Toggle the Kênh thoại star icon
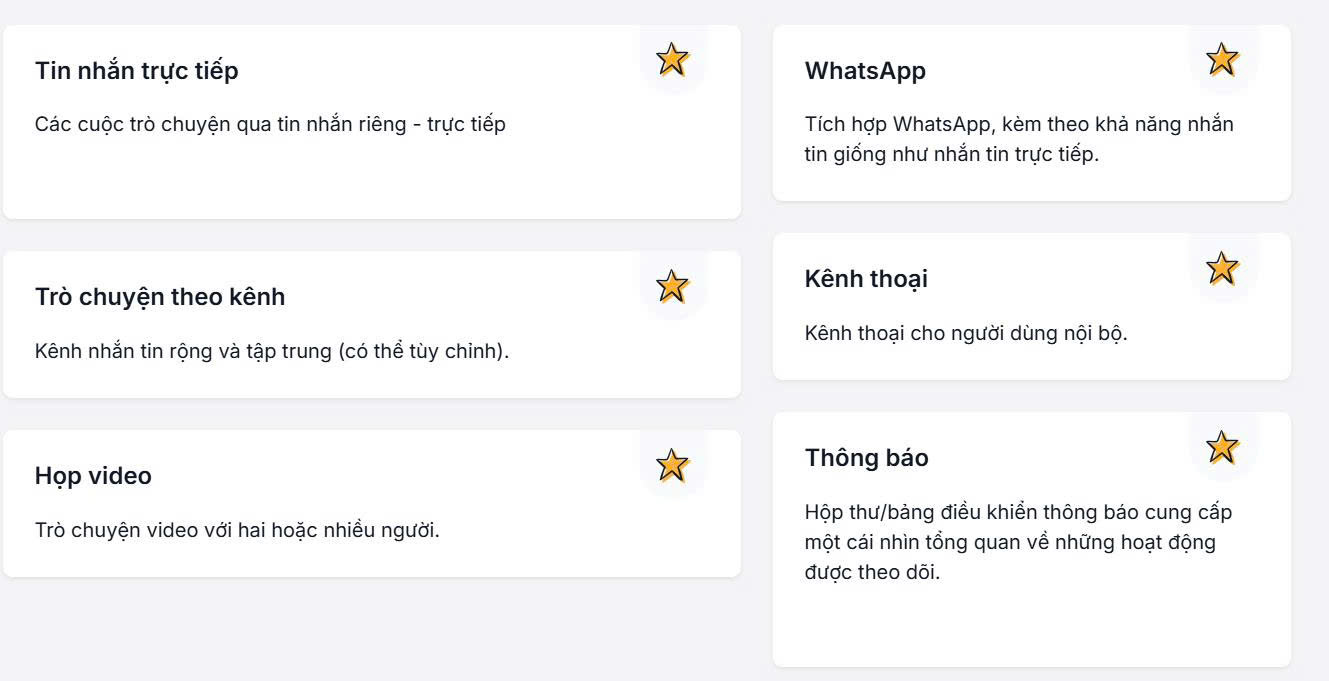The image size is (1329, 681). [1222, 268]
